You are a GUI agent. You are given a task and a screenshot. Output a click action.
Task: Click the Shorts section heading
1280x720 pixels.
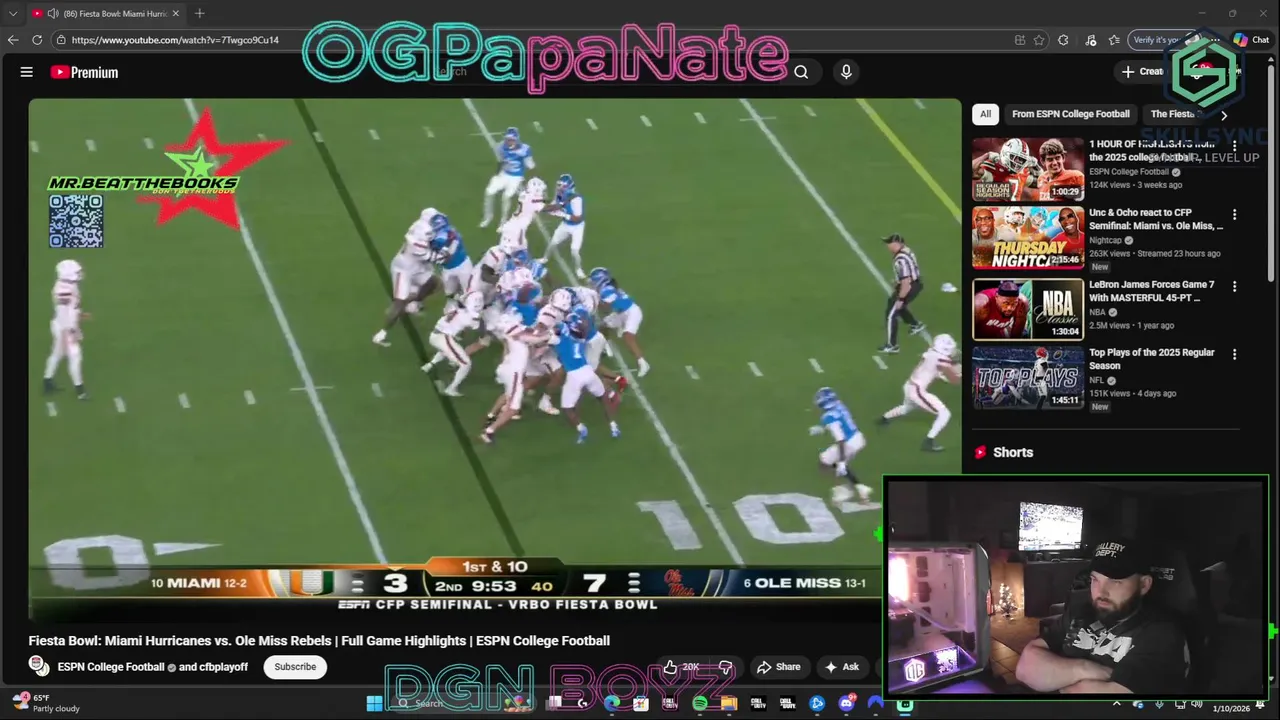click(x=1013, y=452)
